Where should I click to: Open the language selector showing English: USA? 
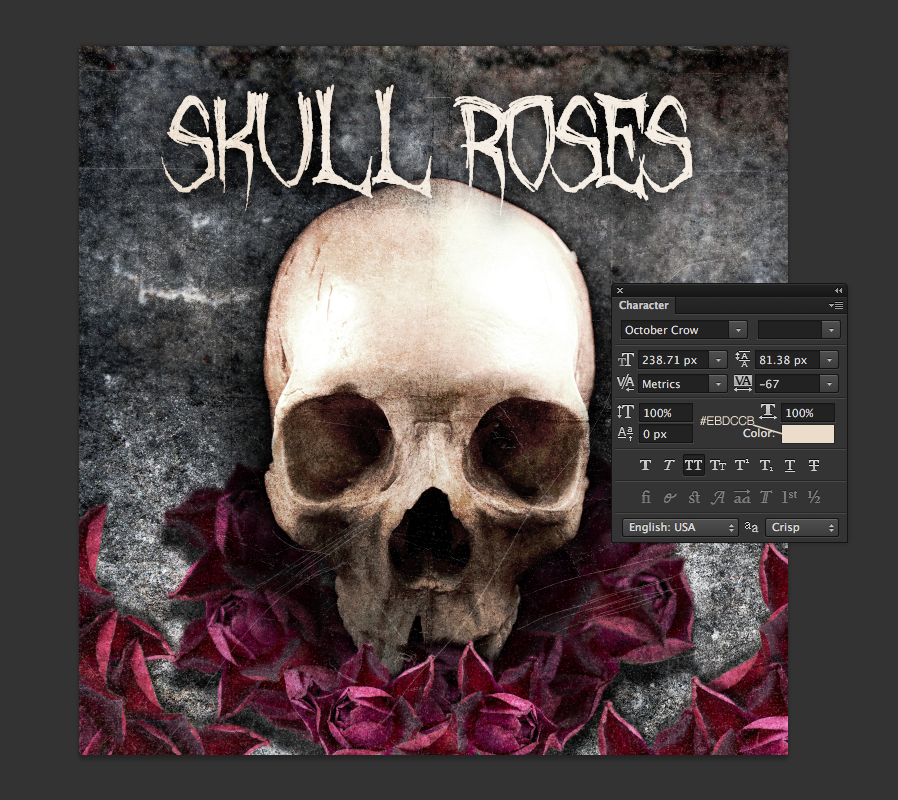point(679,527)
